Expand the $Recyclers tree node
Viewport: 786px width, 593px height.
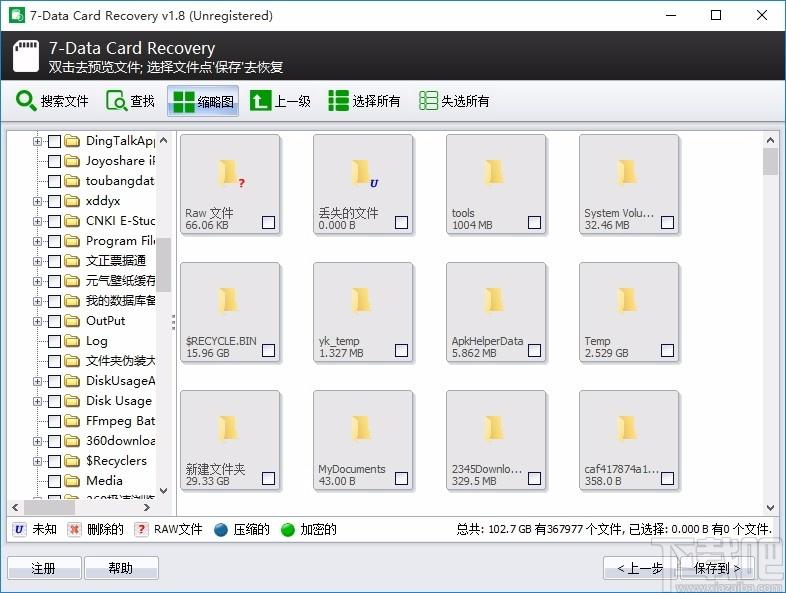click(x=38, y=461)
